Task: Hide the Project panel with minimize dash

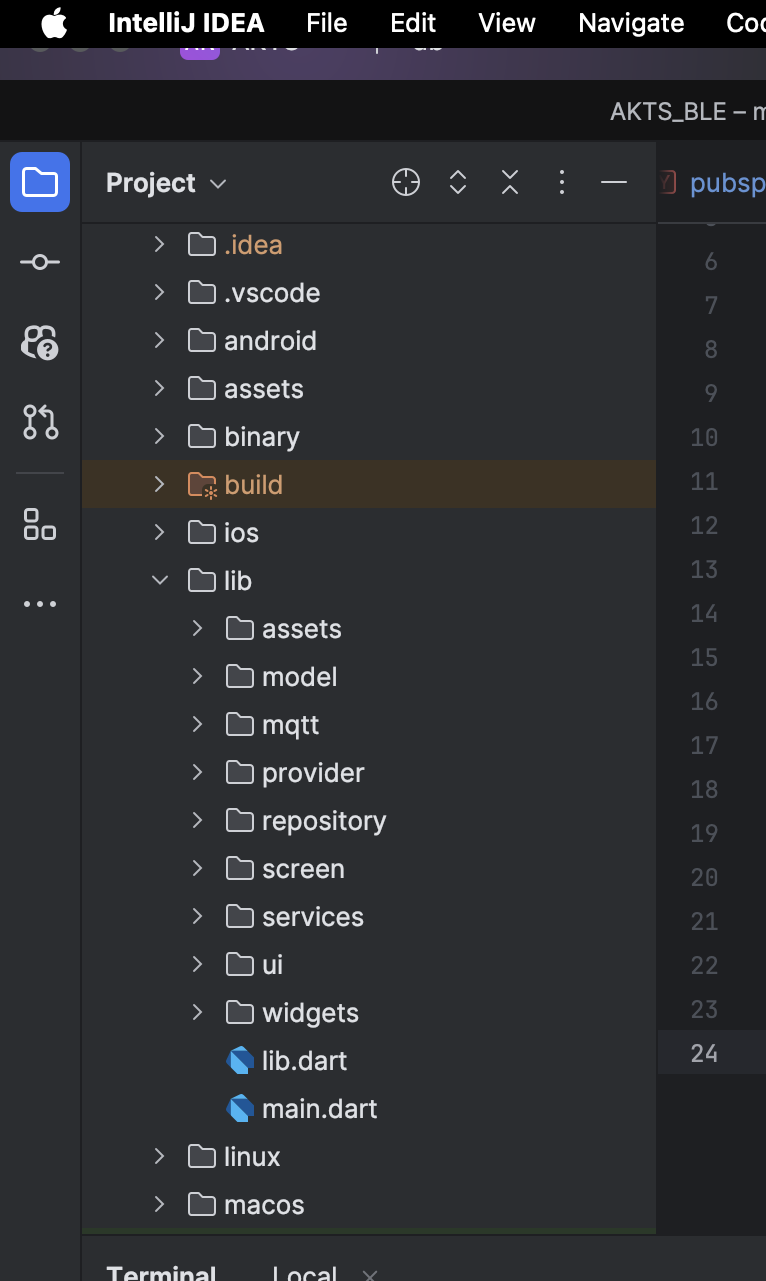Action: 613,182
